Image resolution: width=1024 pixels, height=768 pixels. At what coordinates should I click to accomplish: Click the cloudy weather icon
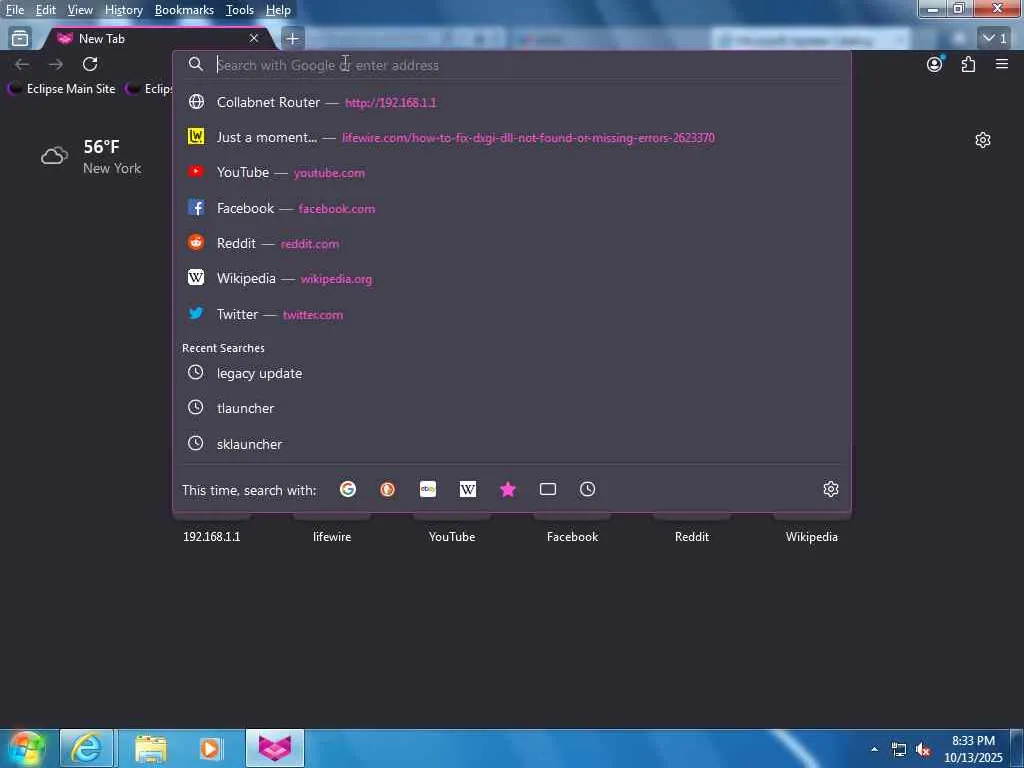point(54,155)
